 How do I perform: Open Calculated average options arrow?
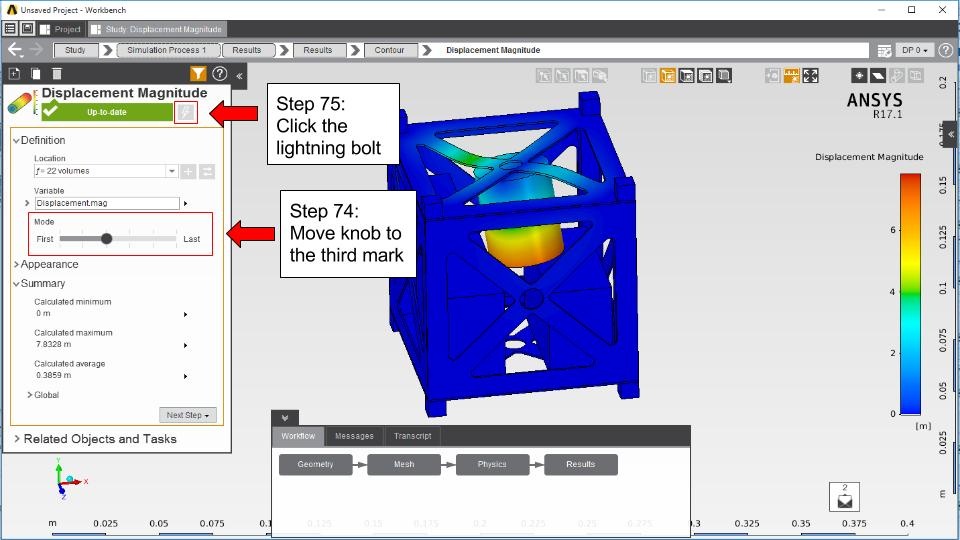point(186,376)
